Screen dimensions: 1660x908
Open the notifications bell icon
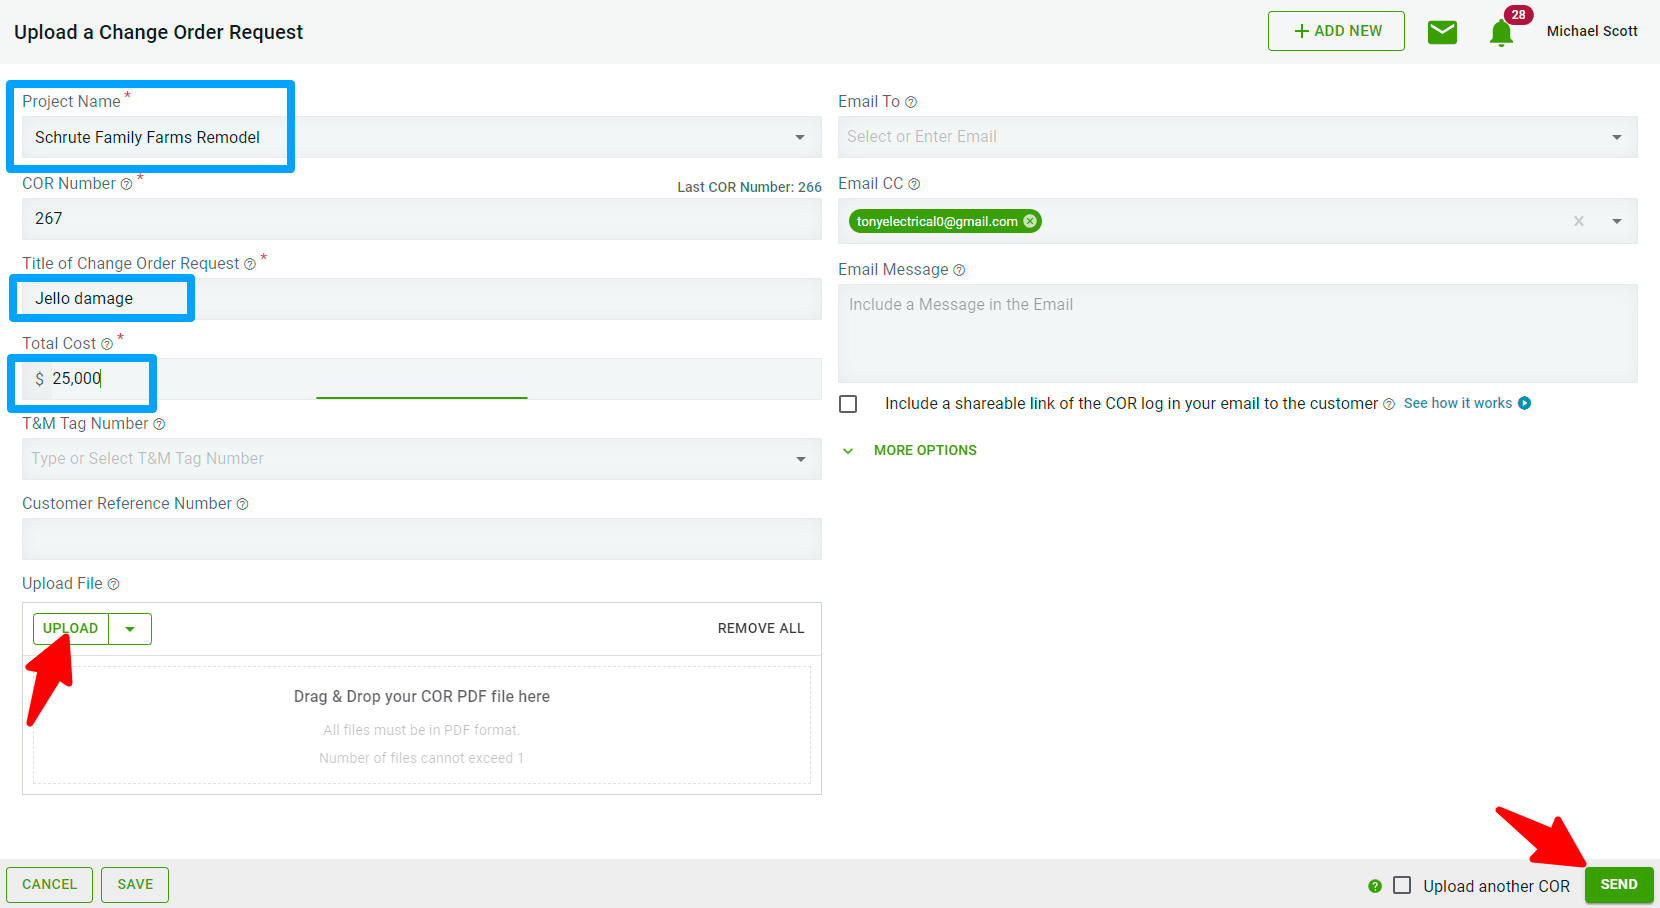1500,34
